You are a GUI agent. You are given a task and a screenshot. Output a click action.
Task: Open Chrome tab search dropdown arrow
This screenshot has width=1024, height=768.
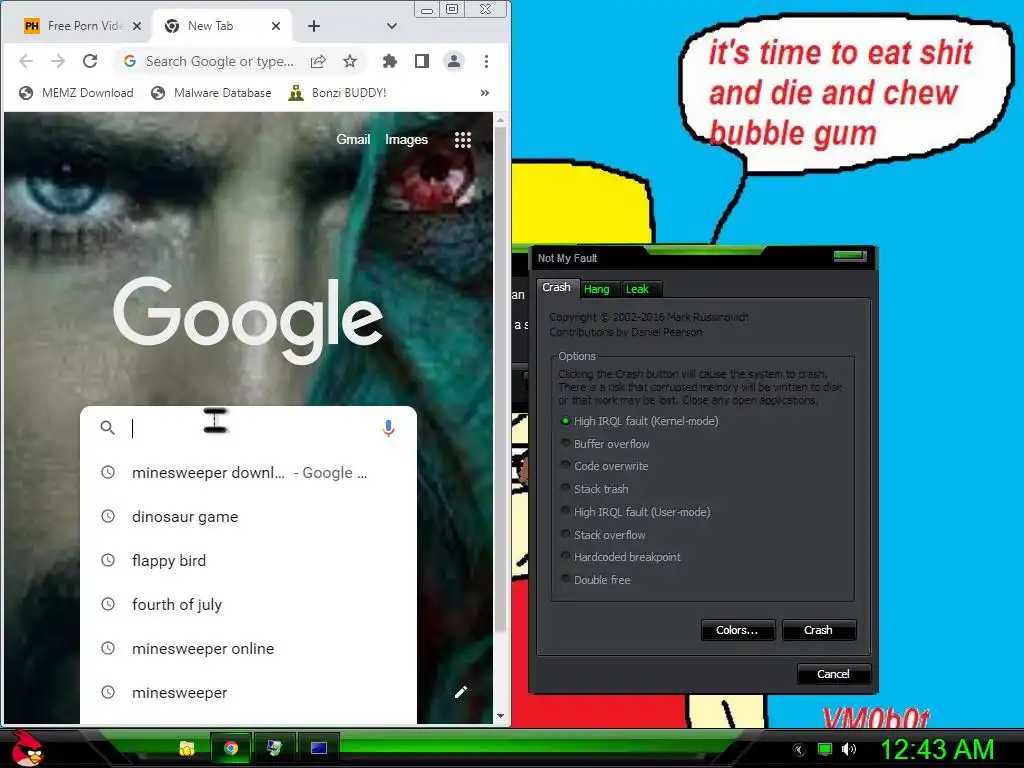(x=392, y=26)
